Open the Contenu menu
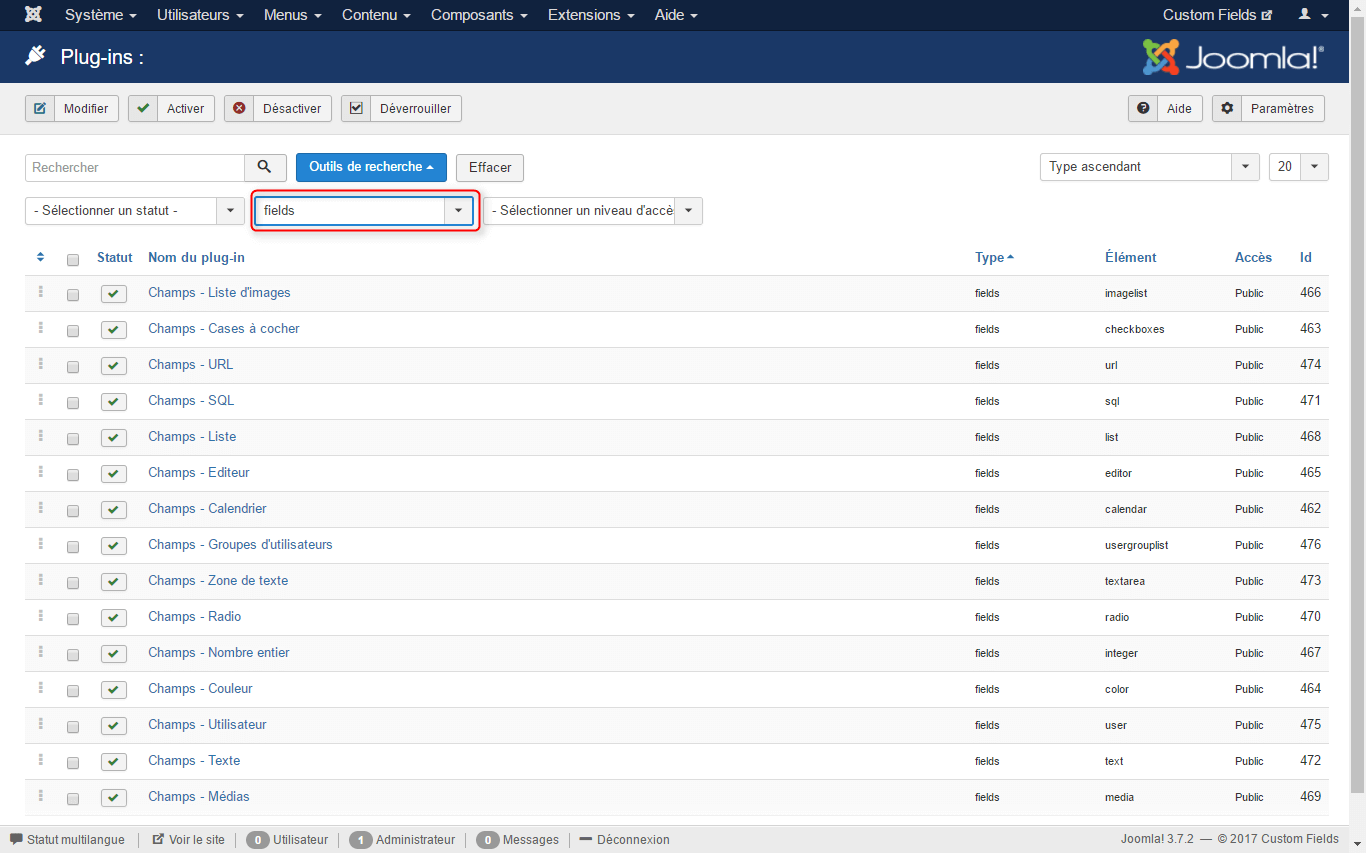This screenshot has width=1366, height=853. (x=376, y=15)
